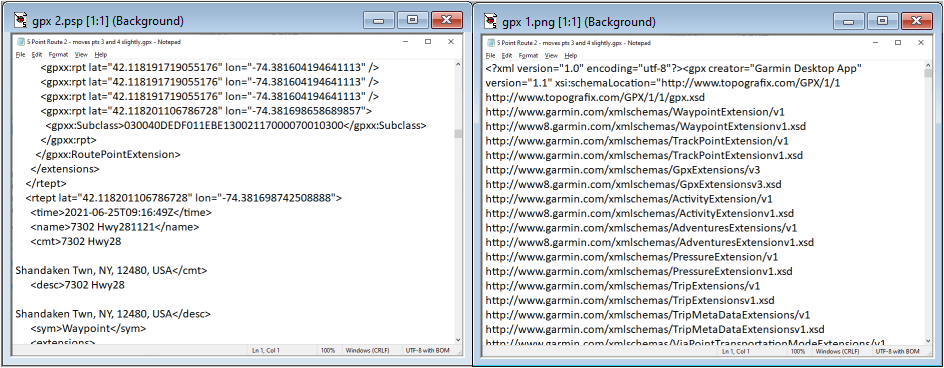
Task: Click Notepad's maximize button in gpx 2.psp window
Action: pos(428,42)
